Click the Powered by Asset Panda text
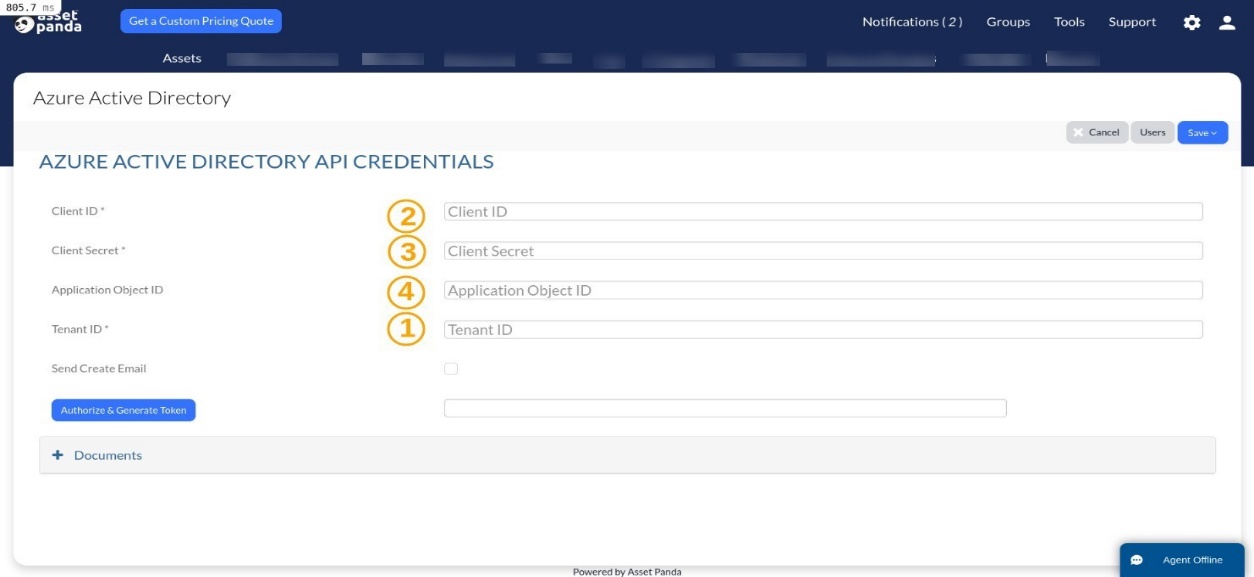Screen dimensions: 1254x577 pyautogui.click(x=627, y=572)
